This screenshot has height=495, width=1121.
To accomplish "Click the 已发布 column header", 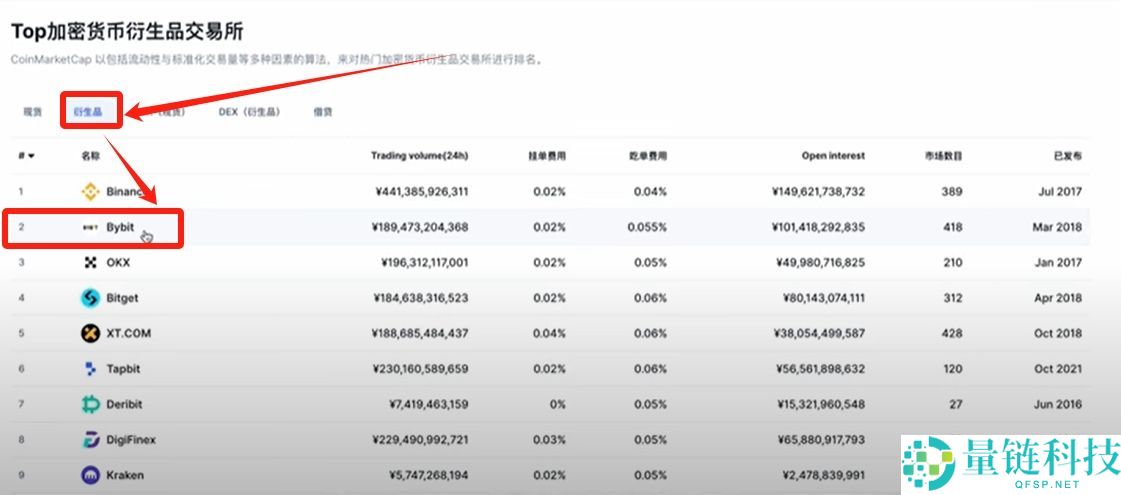I will tap(1067, 156).
